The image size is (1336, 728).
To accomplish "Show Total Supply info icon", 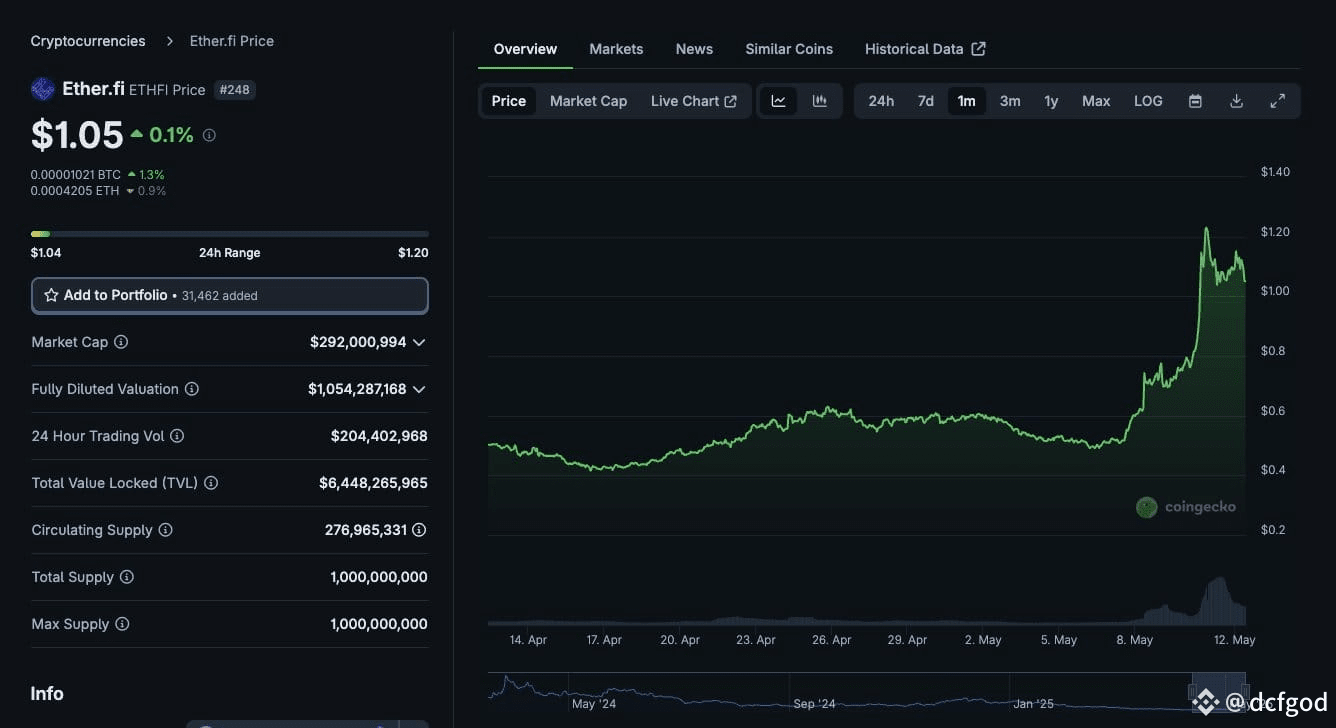I will point(127,577).
